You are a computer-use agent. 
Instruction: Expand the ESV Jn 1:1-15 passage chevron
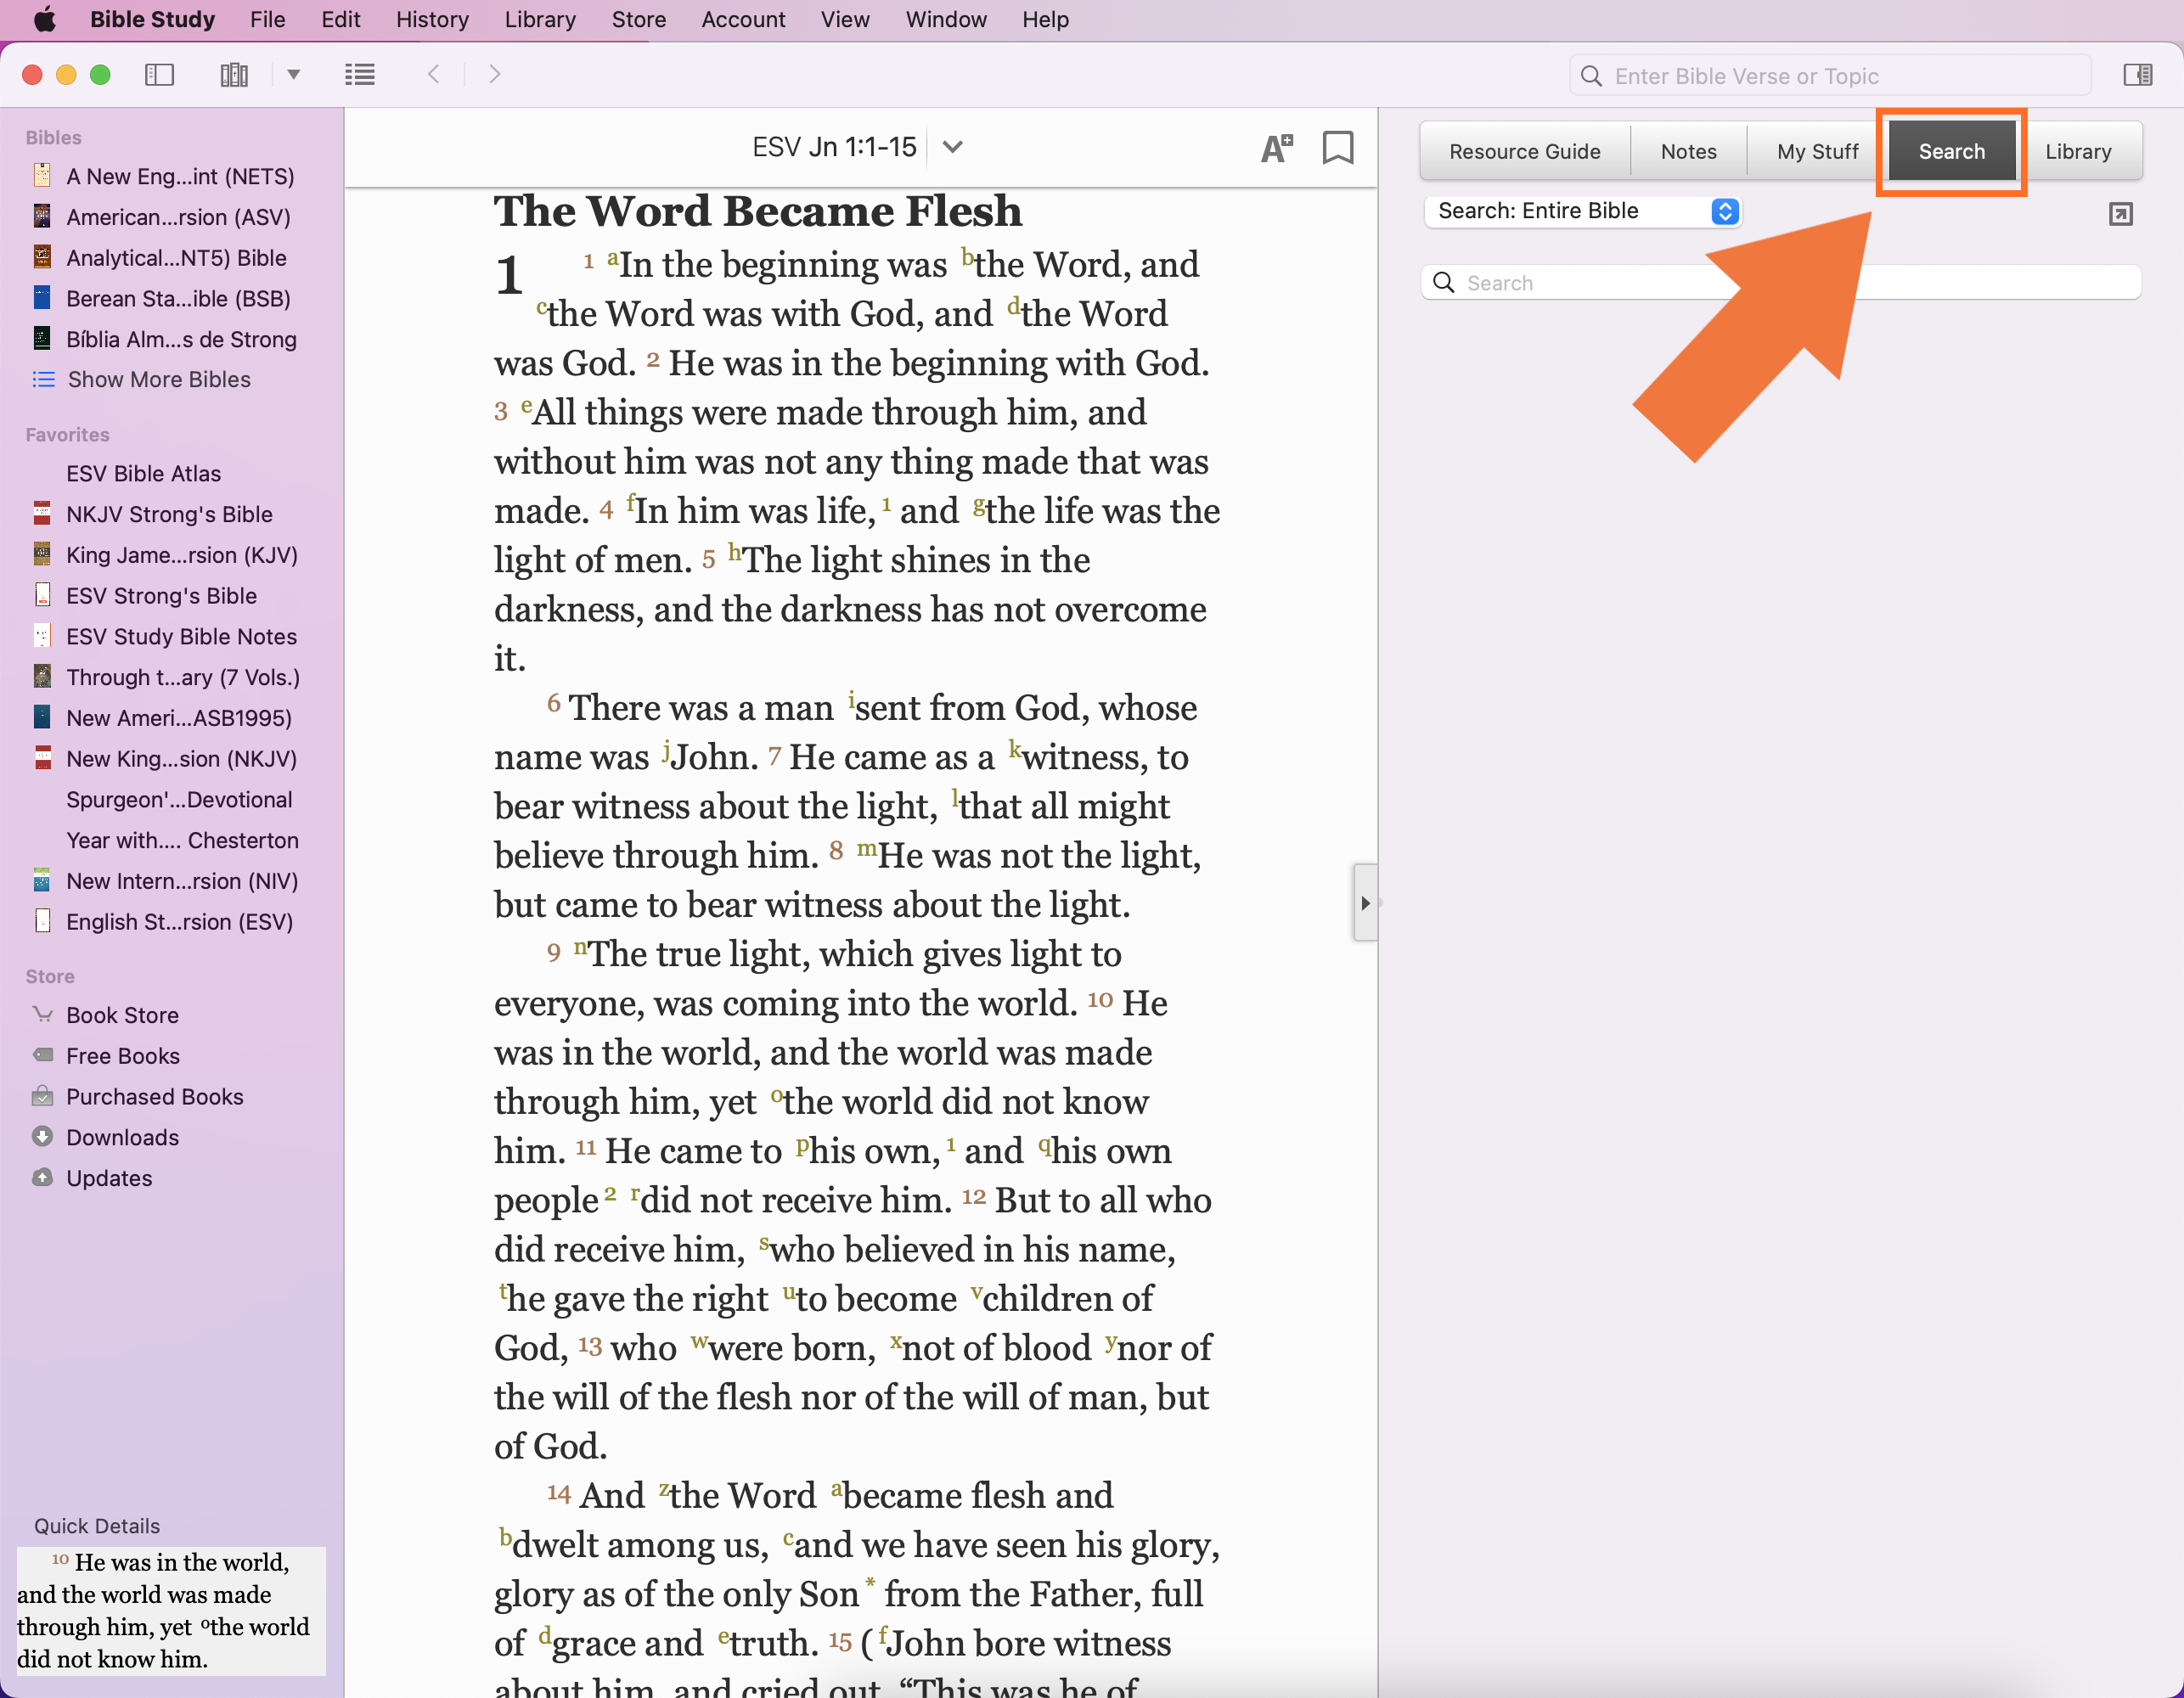[x=952, y=148]
